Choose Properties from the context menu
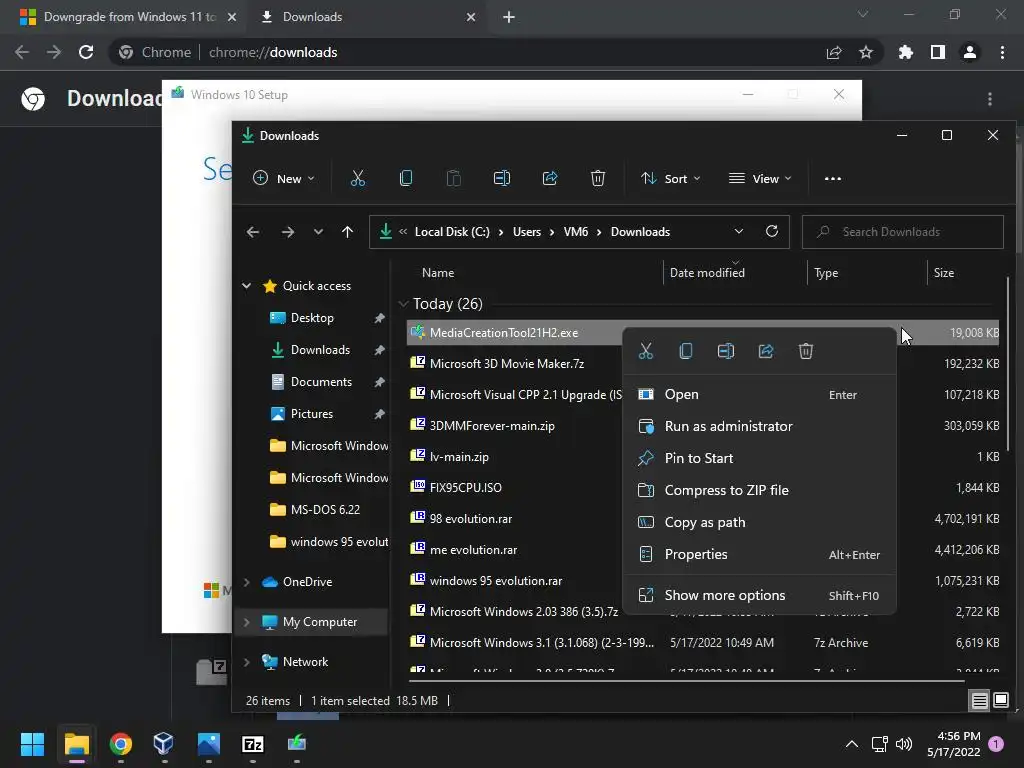Screen dimensions: 1024x768 point(760,554)
